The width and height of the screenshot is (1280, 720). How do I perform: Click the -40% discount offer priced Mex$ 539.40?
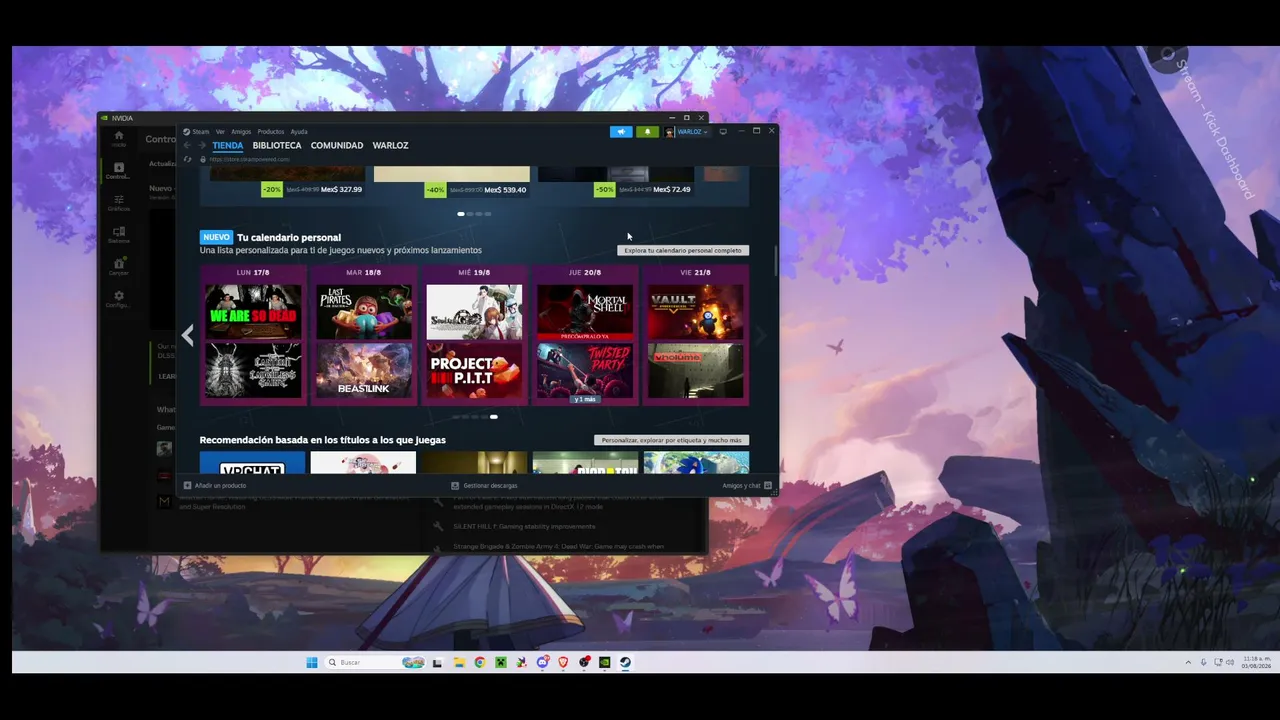tap(476, 189)
